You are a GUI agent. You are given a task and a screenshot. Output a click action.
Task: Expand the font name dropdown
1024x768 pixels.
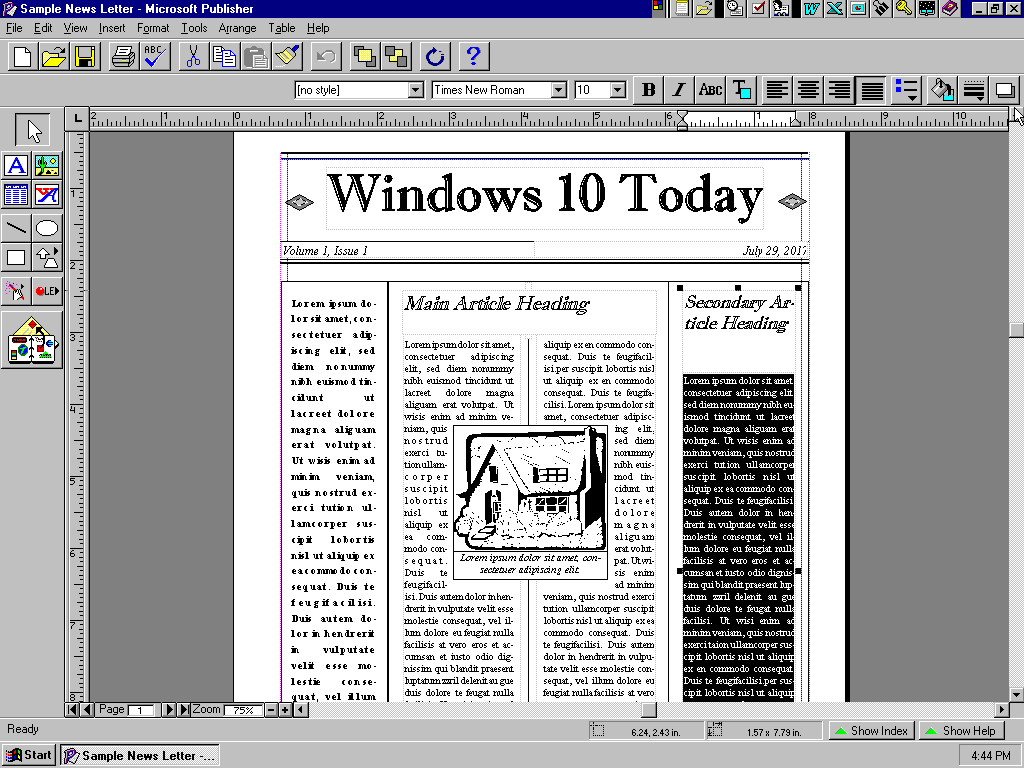point(559,90)
